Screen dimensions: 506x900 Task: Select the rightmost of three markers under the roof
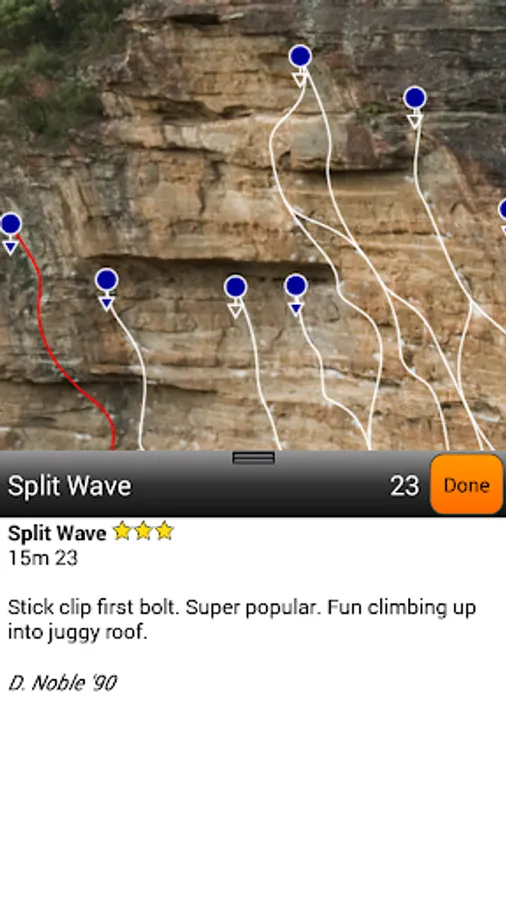295,286
